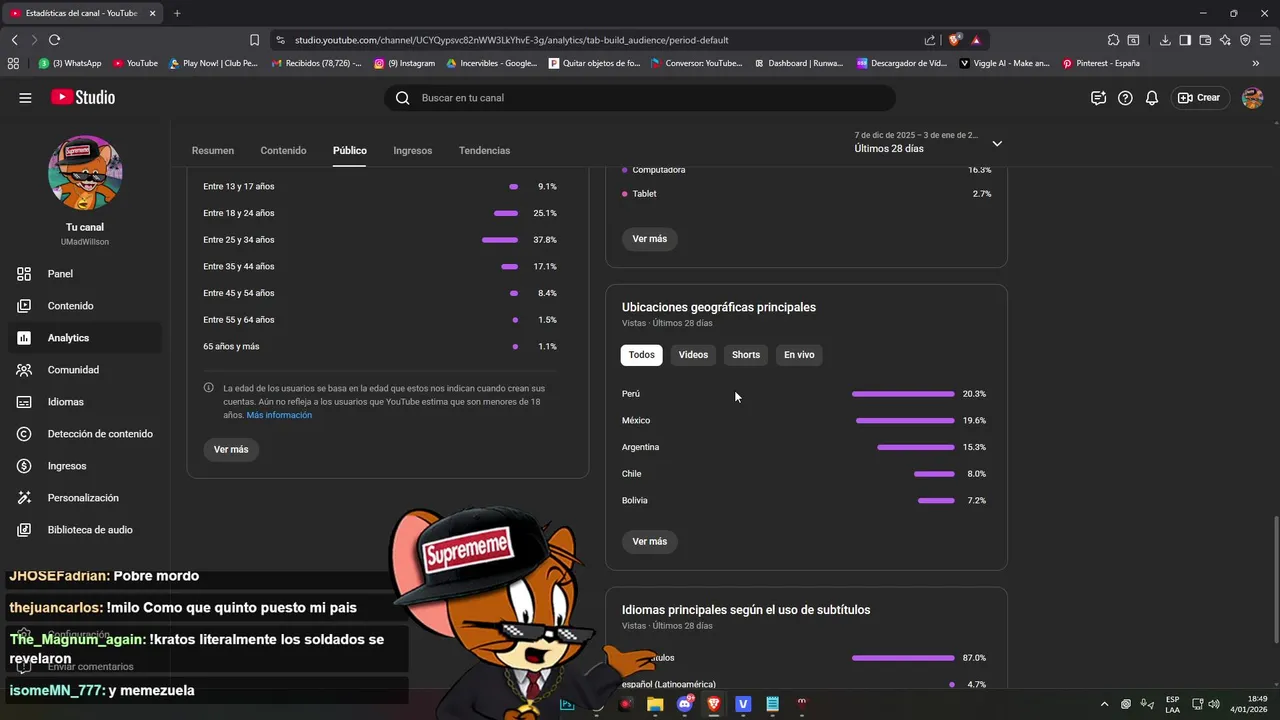Click the Argentina row
This screenshot has height=720, width=1280.
[x=805, y=447]
